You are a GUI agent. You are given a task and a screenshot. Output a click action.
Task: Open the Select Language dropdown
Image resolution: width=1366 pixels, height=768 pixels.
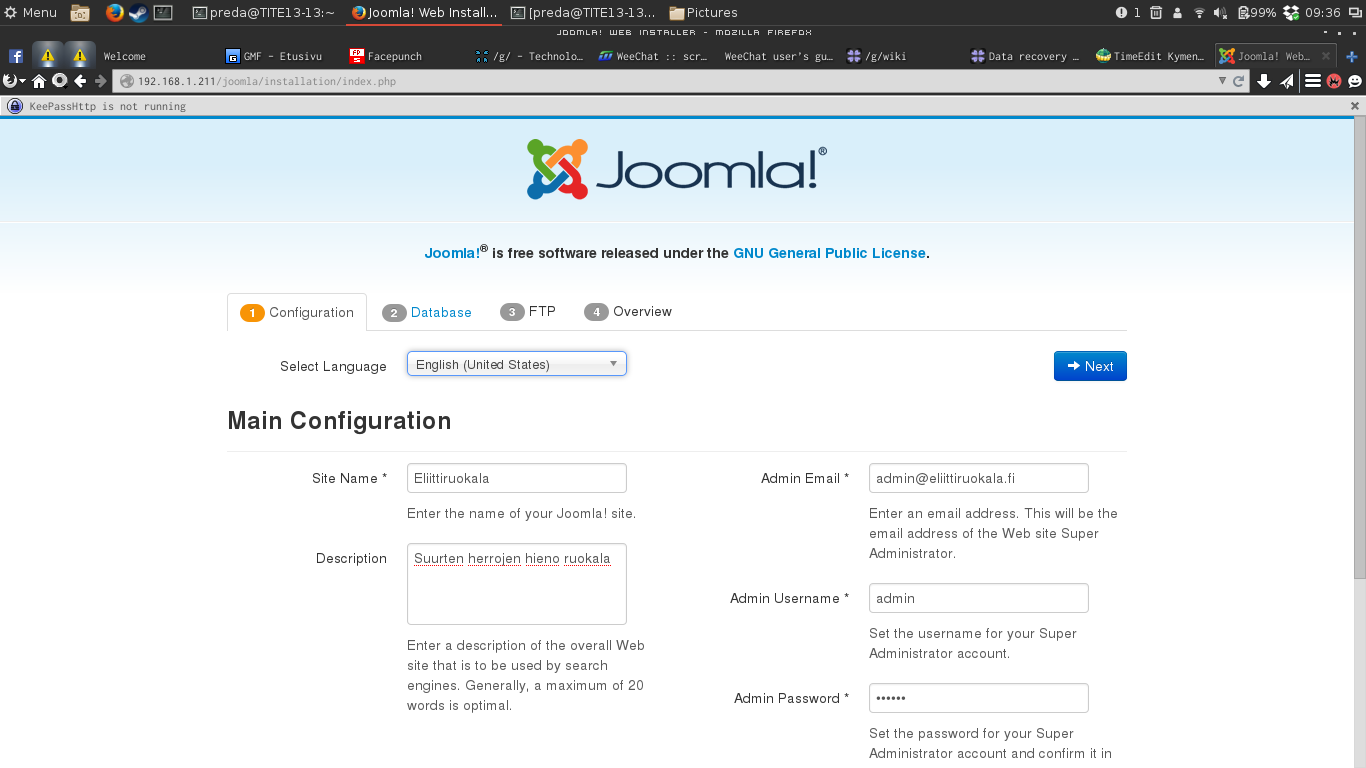(517, 364)
